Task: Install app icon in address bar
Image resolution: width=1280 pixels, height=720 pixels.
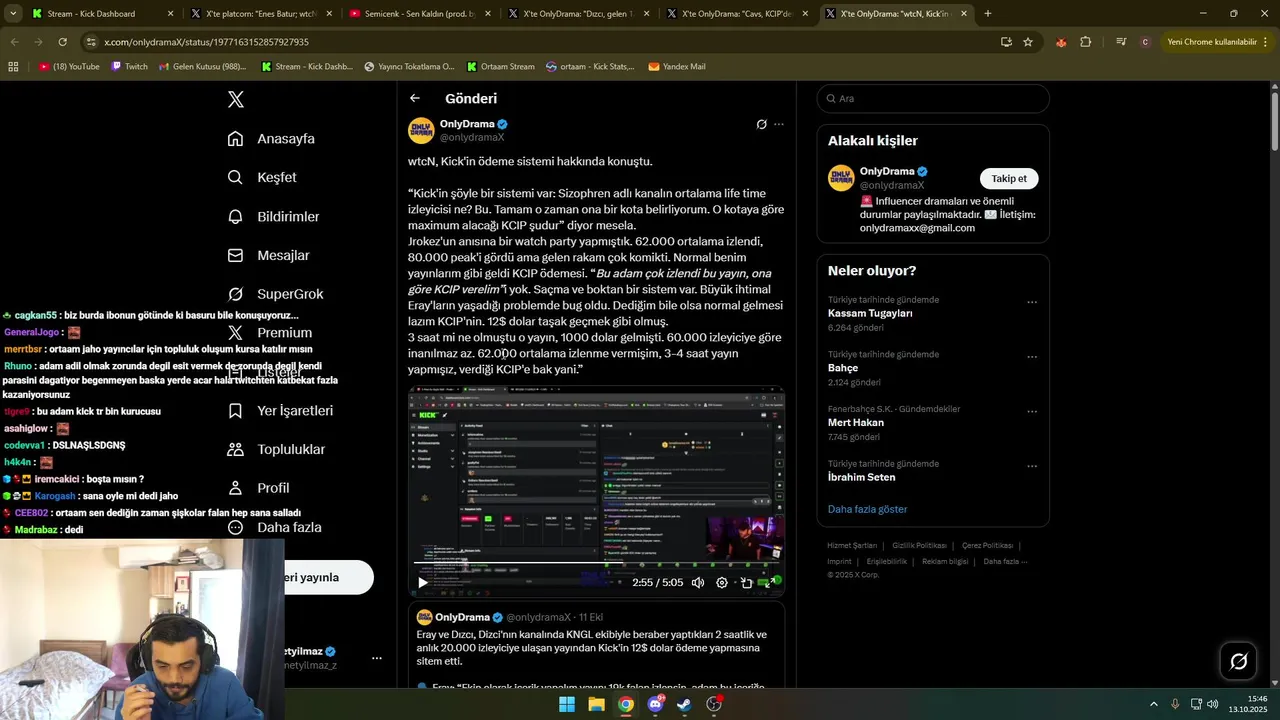Action: point(1006,42)
